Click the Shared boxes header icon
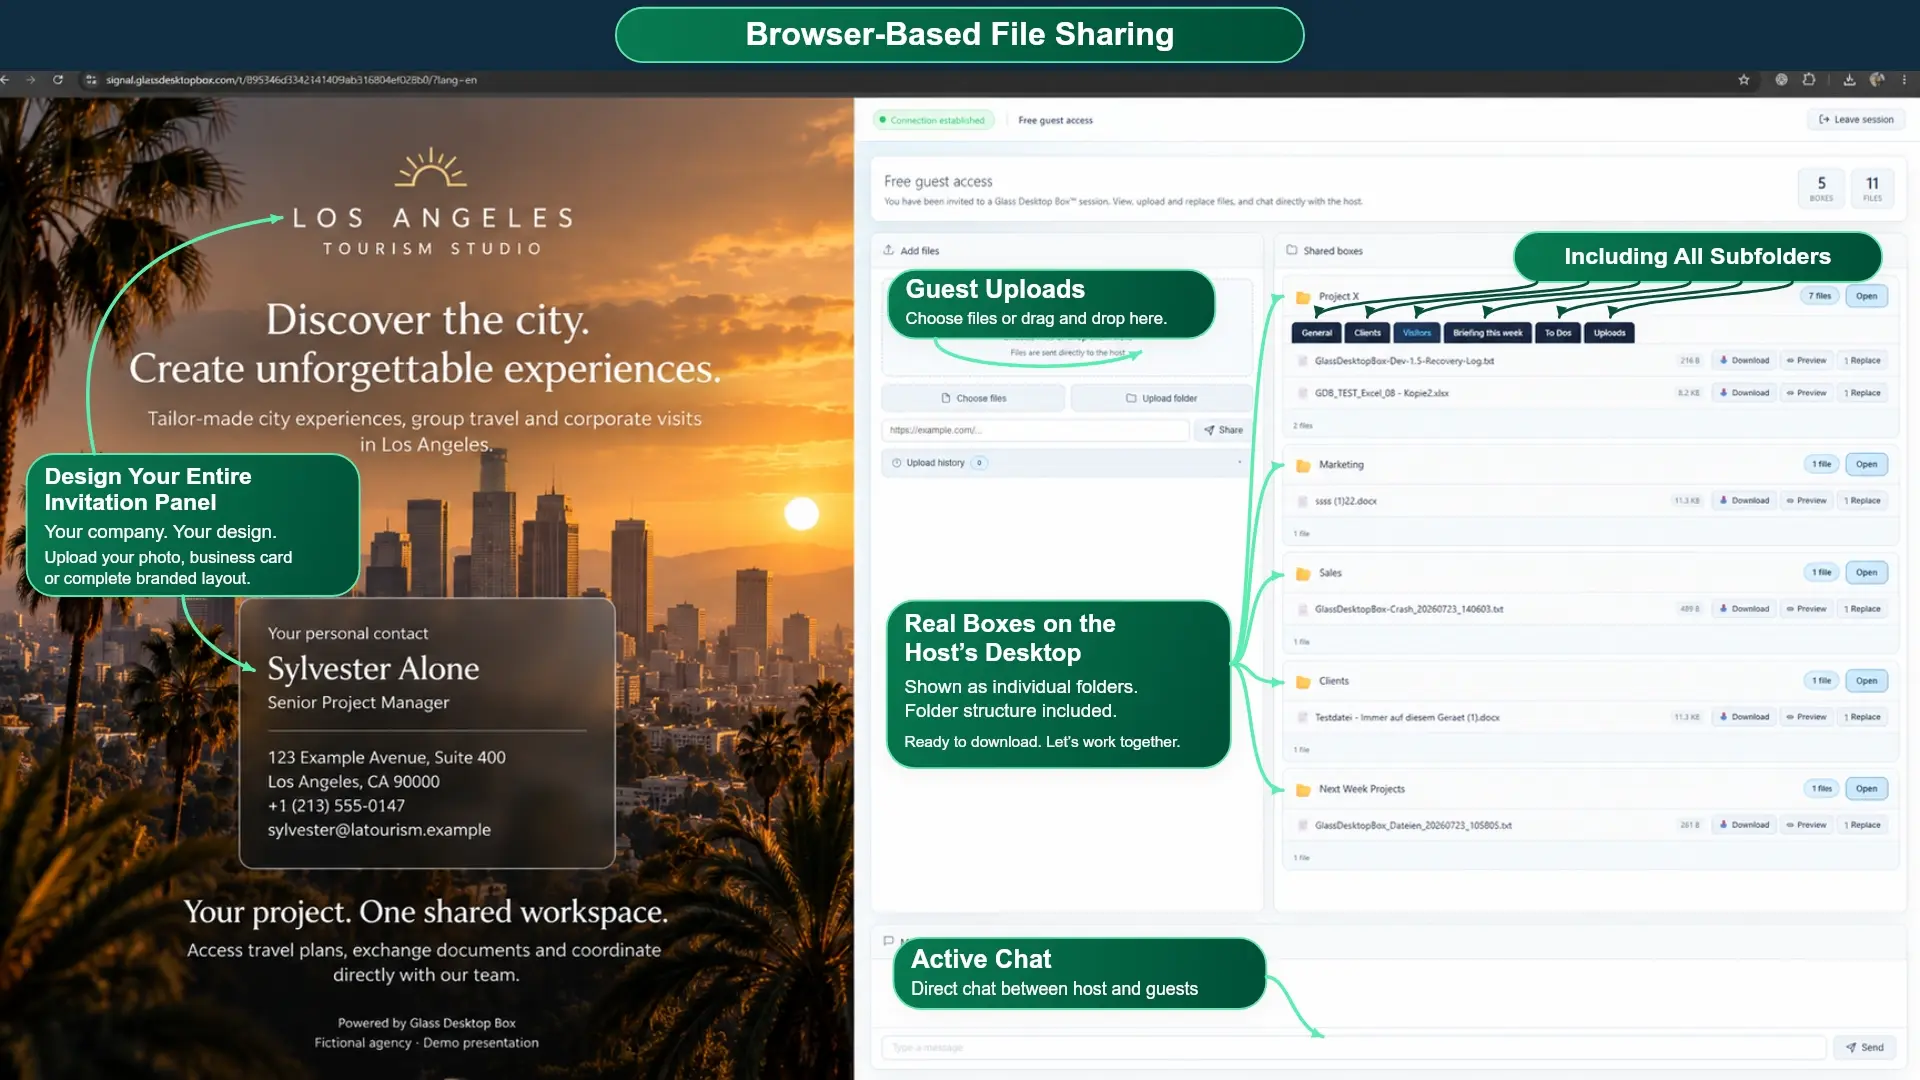 coord(1291,250)
